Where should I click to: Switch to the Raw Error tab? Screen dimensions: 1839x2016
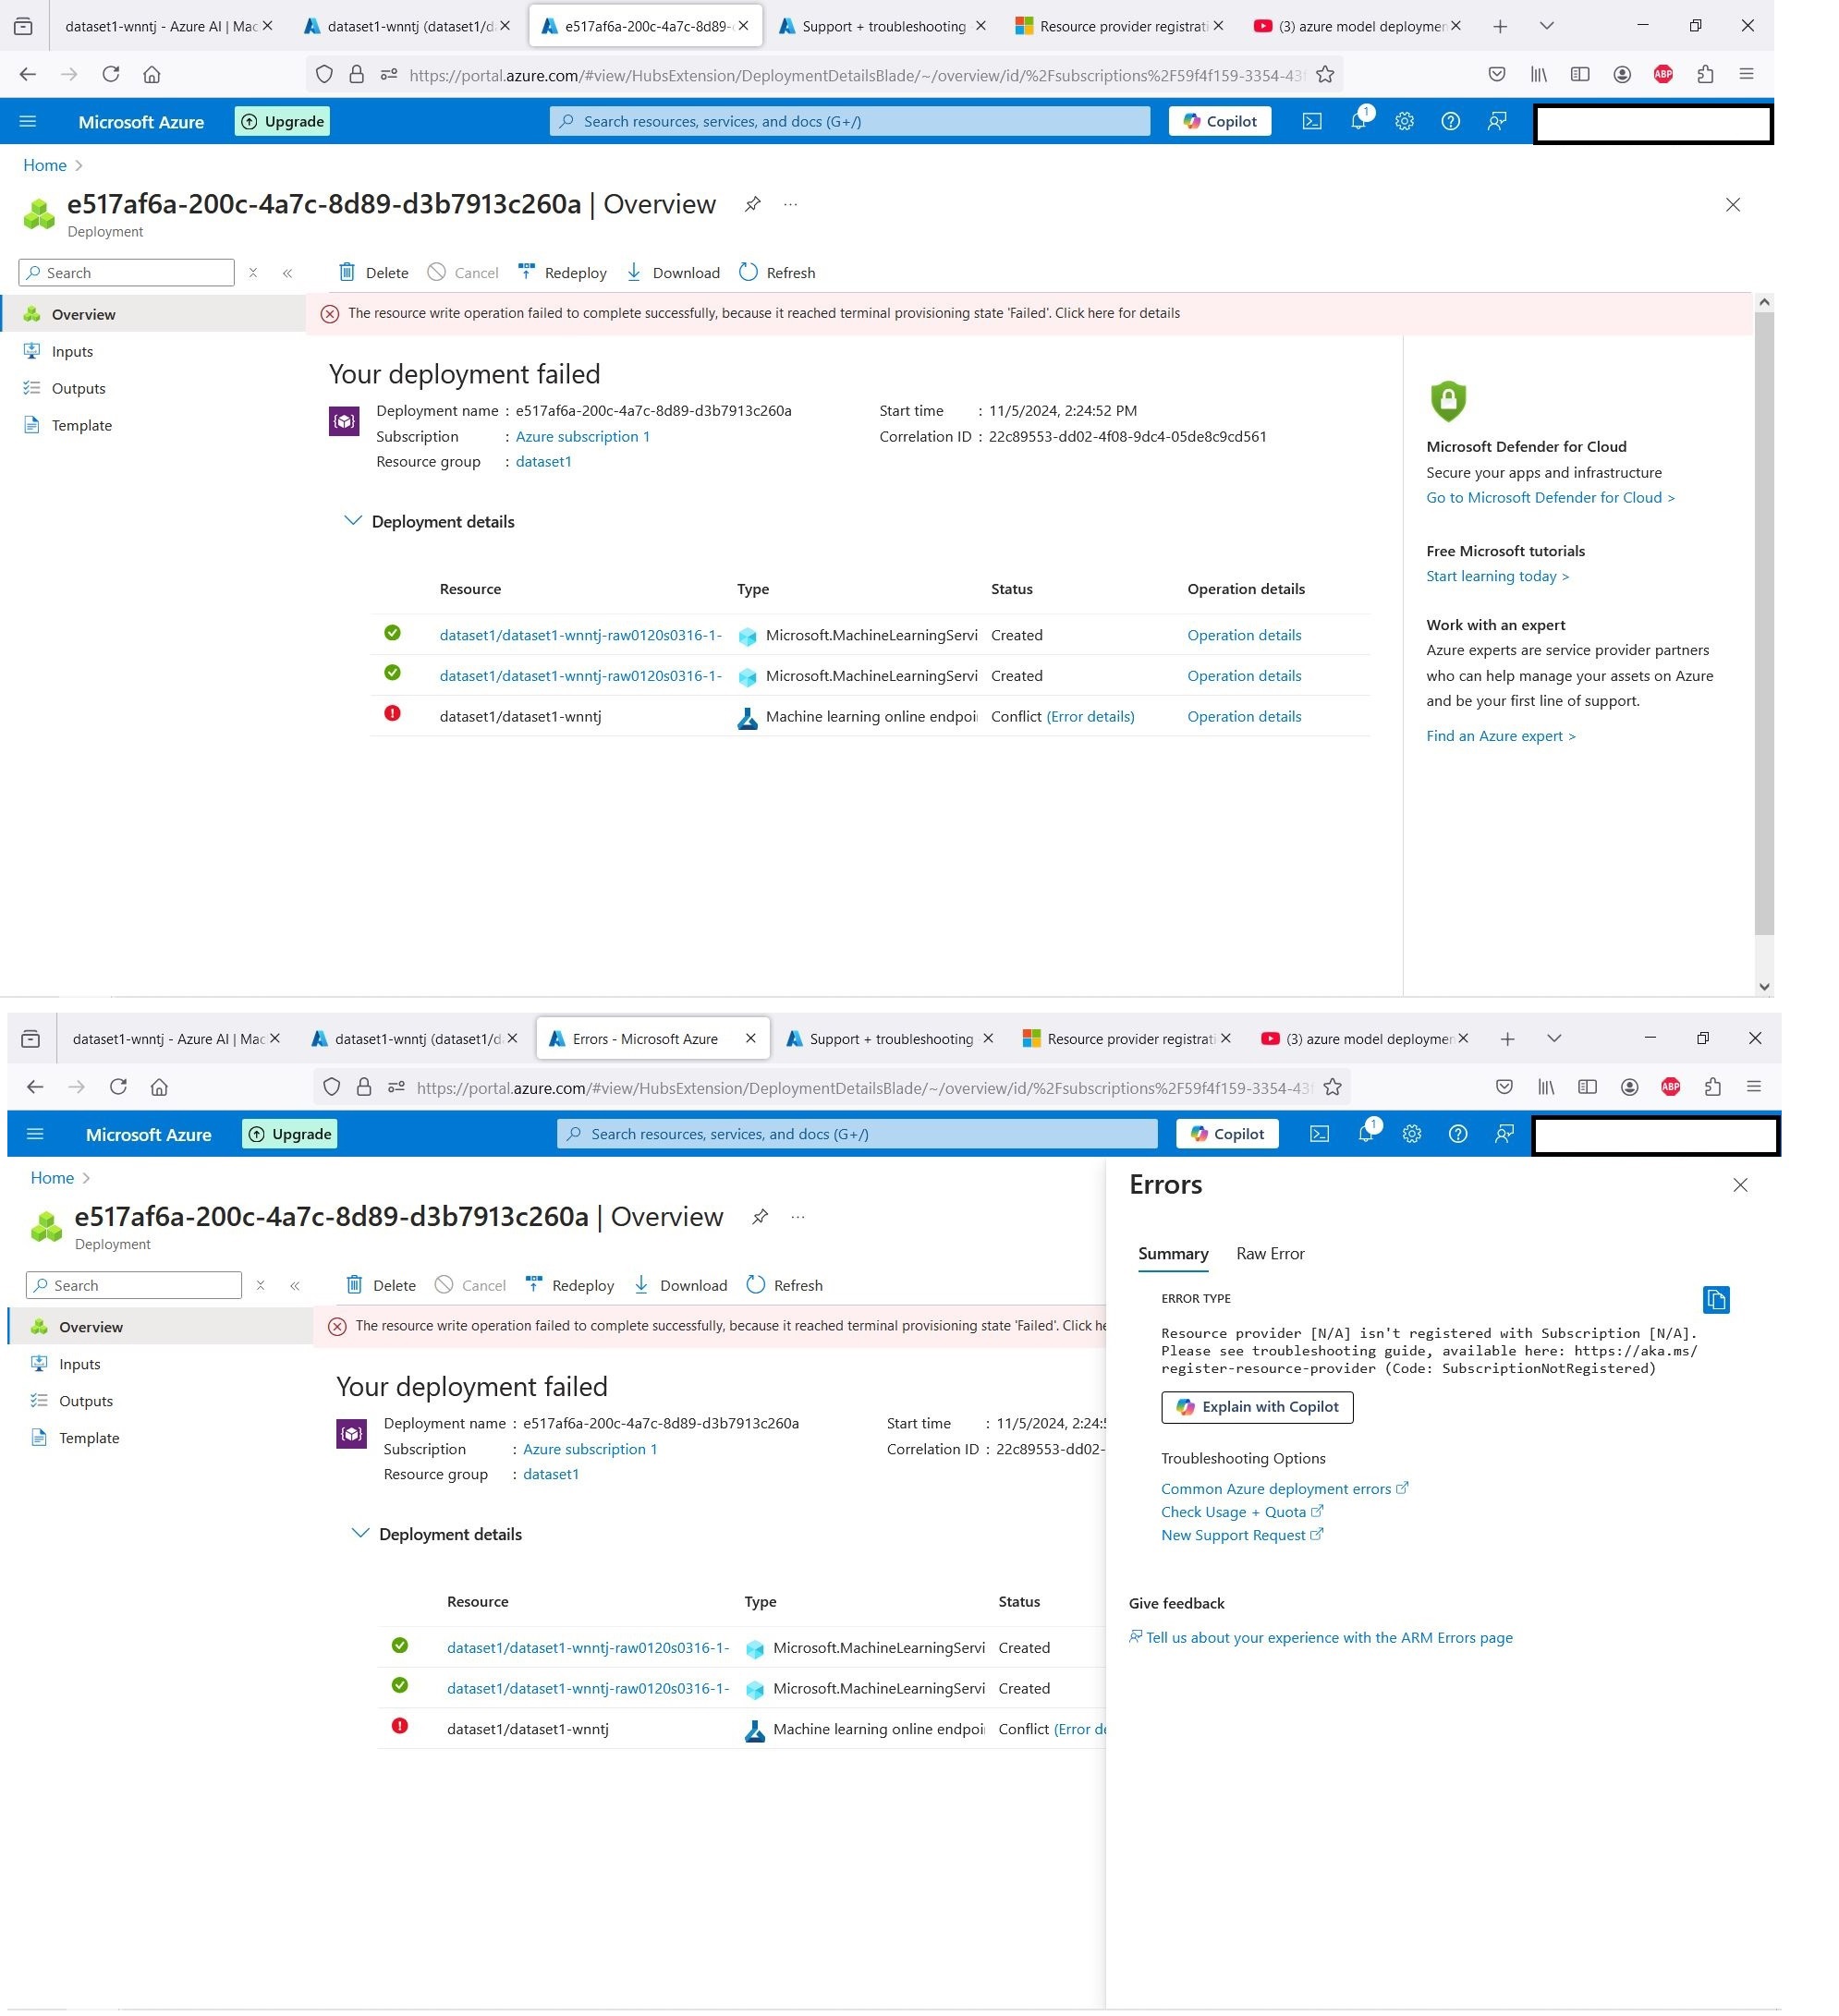pos(1270,1254)
